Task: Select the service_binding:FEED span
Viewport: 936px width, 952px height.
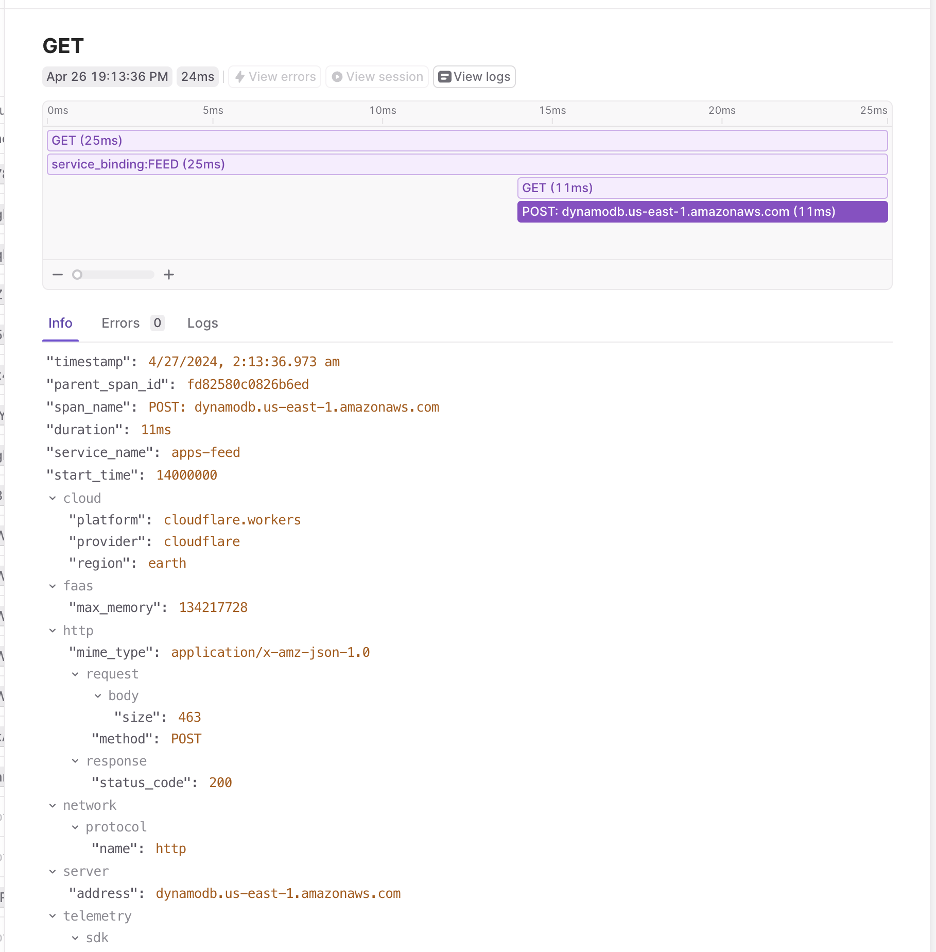Action: point(467,163)
